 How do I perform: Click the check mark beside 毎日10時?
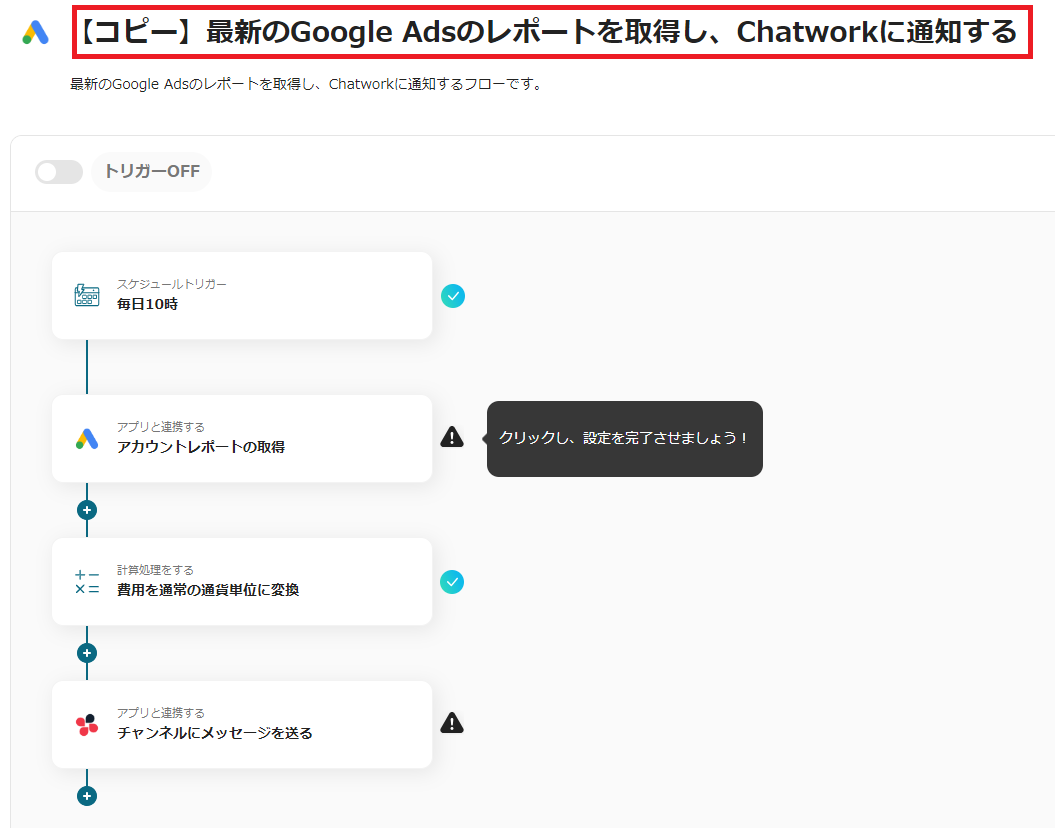click(x=453, y=296)
